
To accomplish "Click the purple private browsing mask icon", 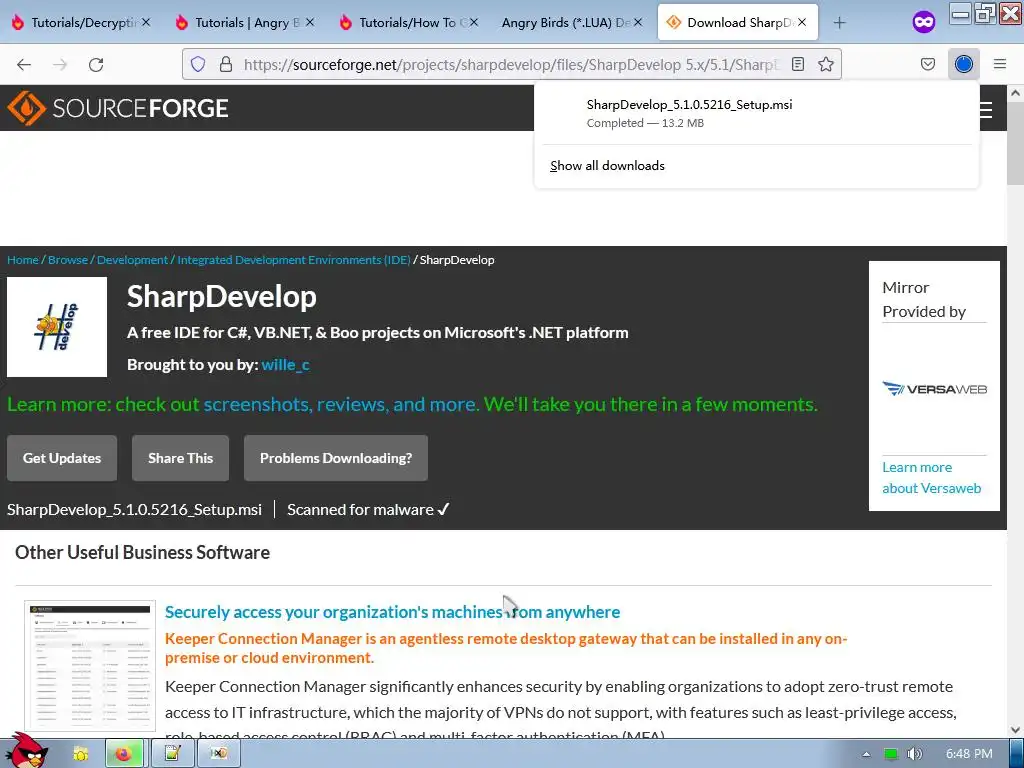I will (x=924, y=22).
